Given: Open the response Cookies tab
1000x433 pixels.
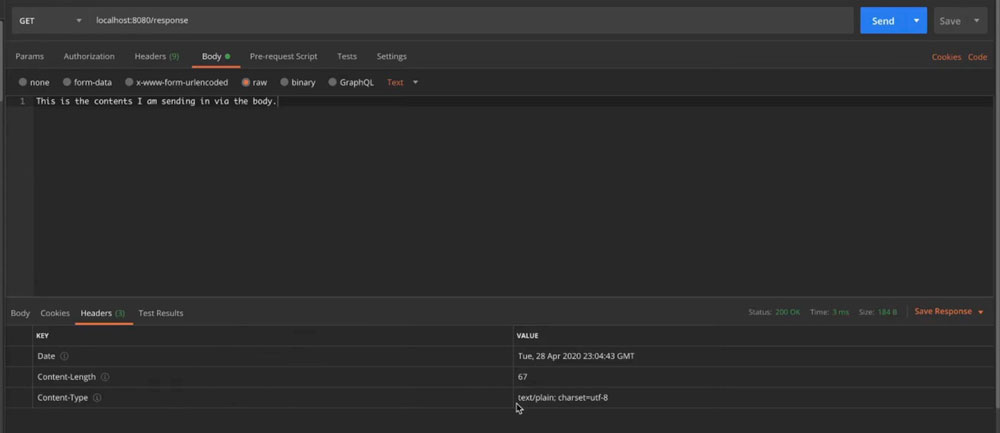Looking at the screenshot, I should point(55,313).
